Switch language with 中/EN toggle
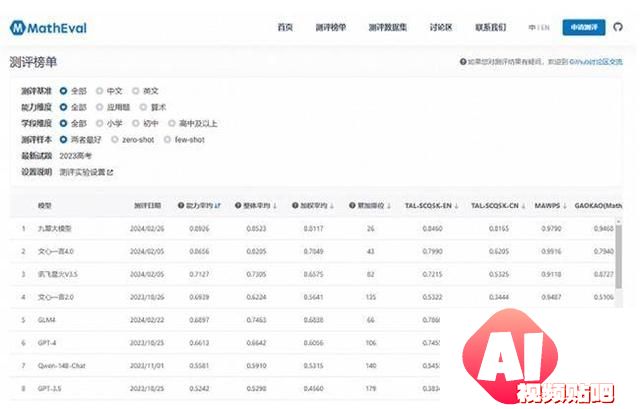This screenshot has width=640, height=409. click(539, 27)
